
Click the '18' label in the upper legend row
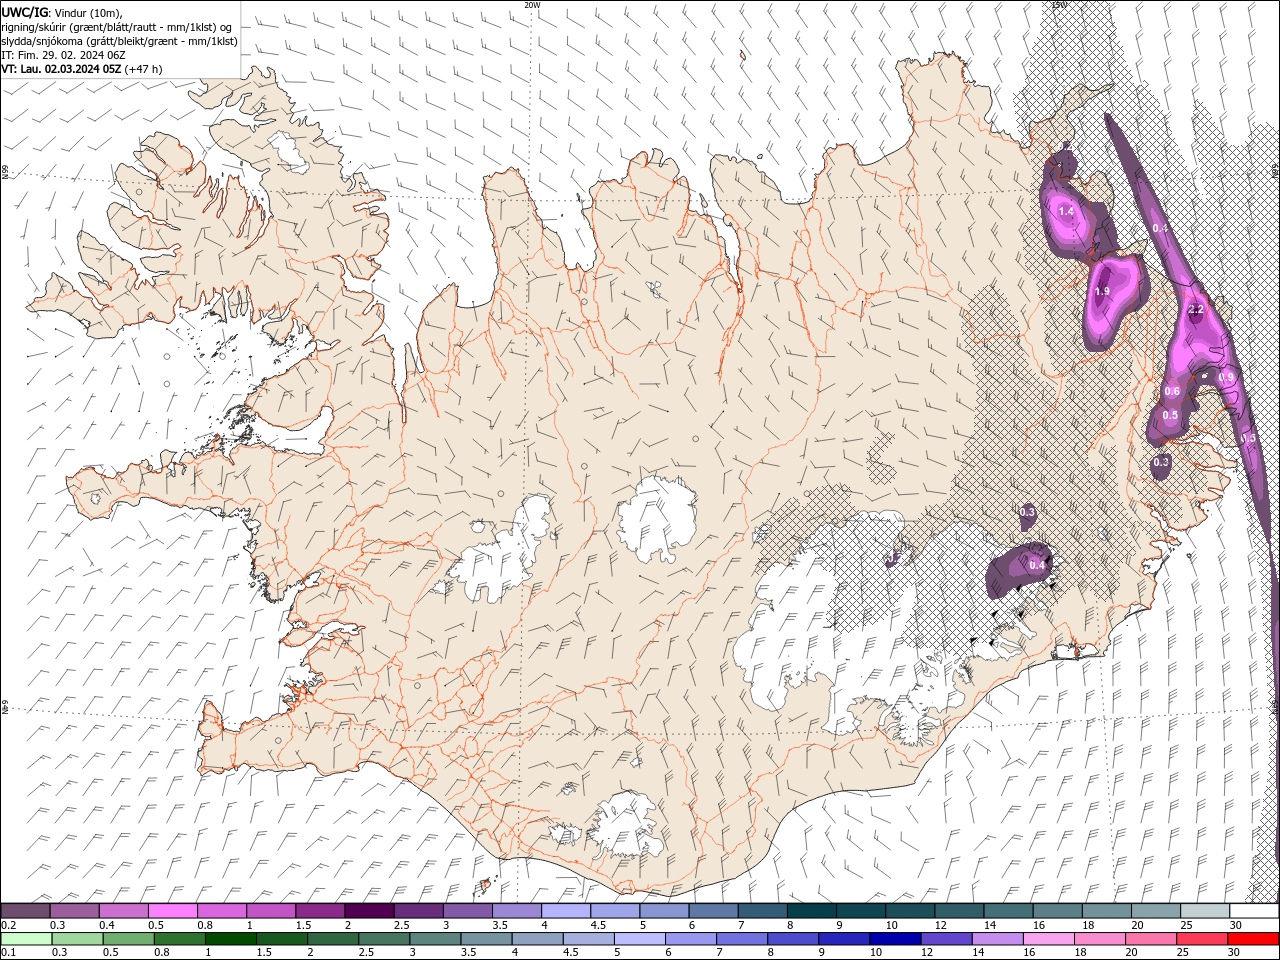pos(1088,925)
